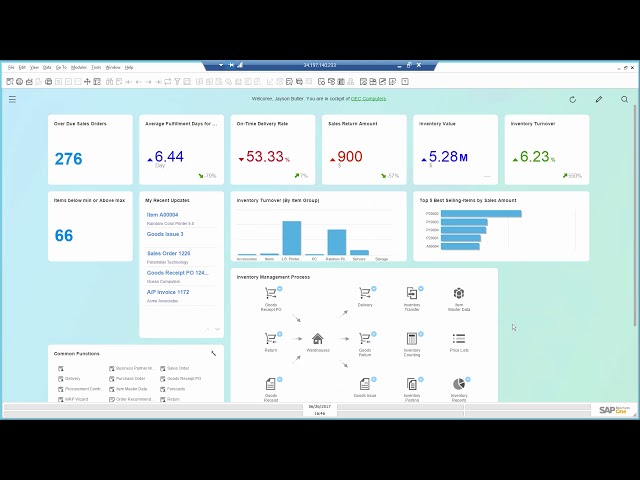
Task: Open the View menu
Action: coord(34,67)
